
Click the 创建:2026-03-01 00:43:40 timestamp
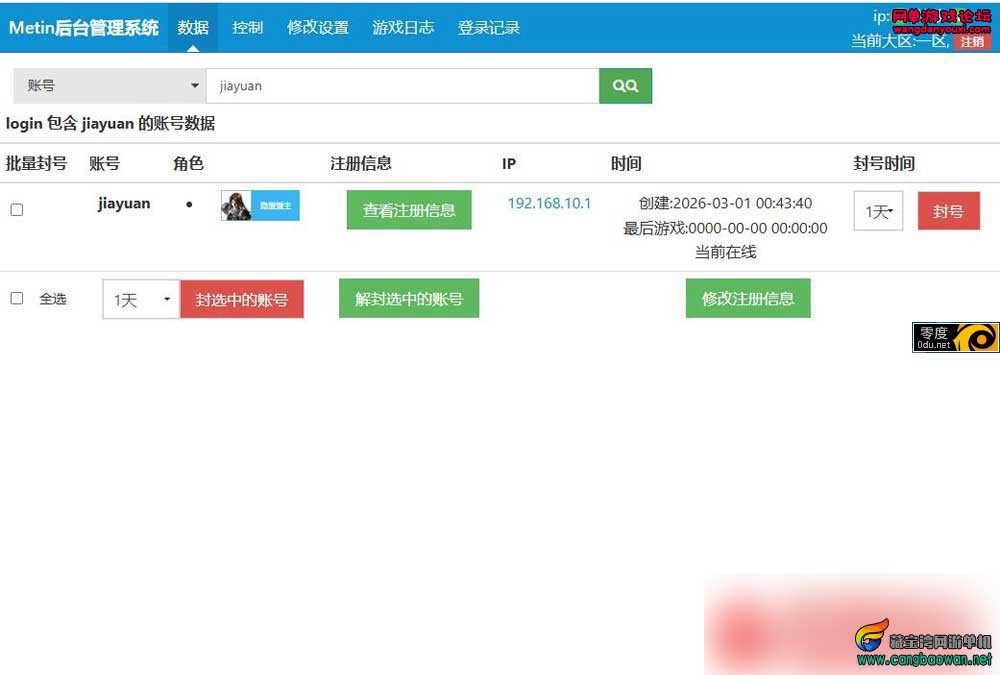(x=725, y=204)
